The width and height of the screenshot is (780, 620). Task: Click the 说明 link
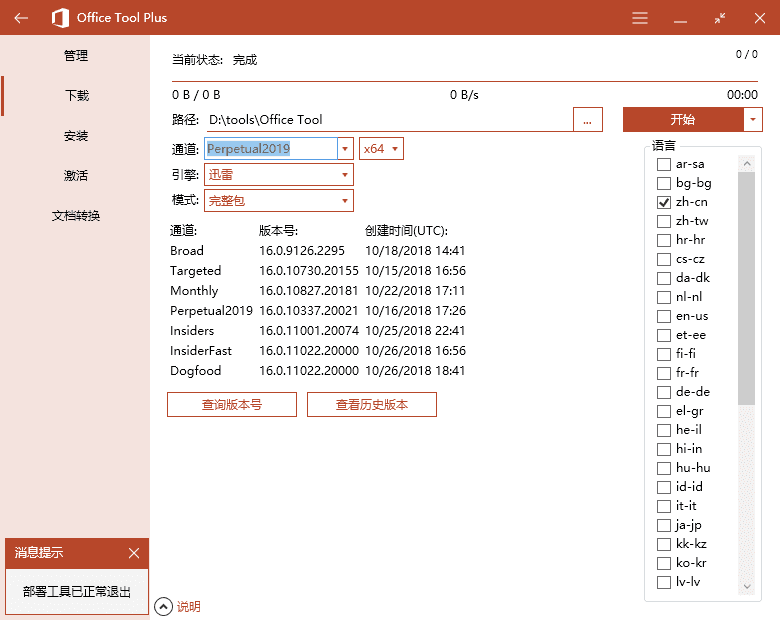[x=189, y=607]
